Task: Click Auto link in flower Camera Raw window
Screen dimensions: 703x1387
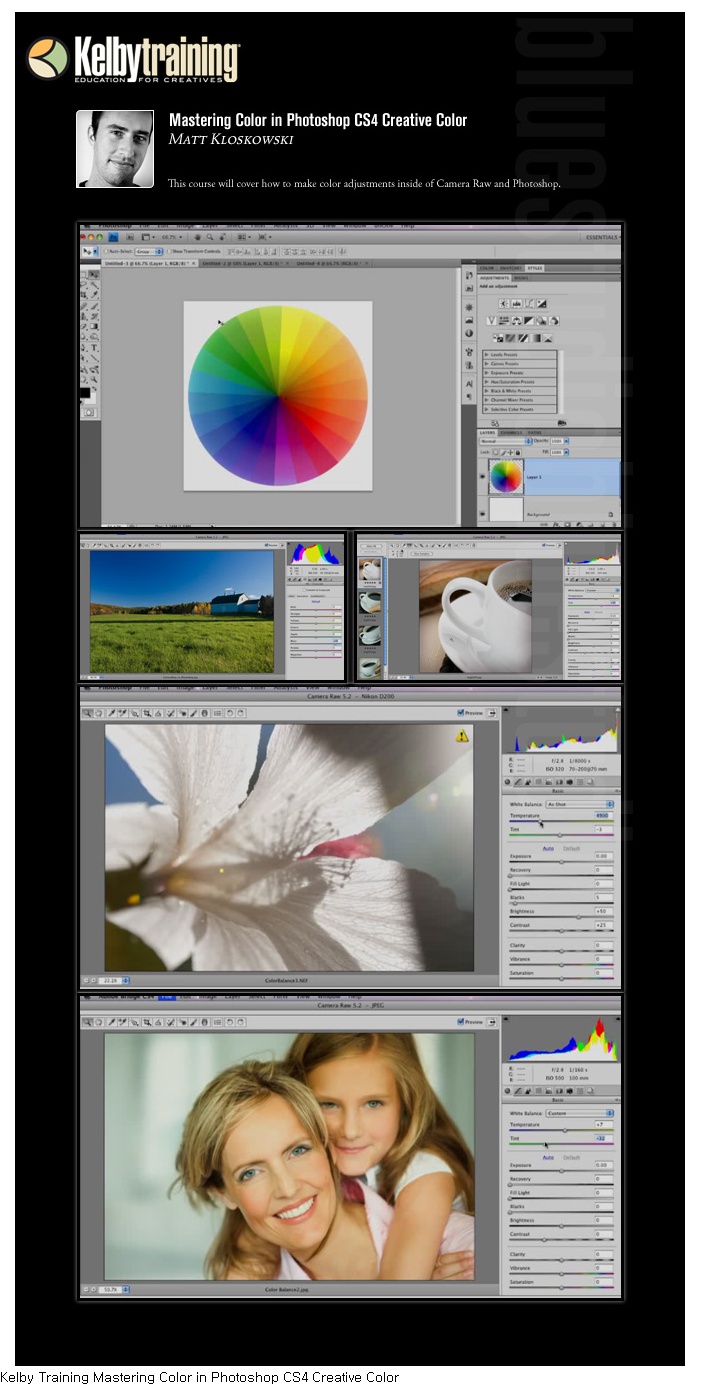Action: tap(547, 848)
